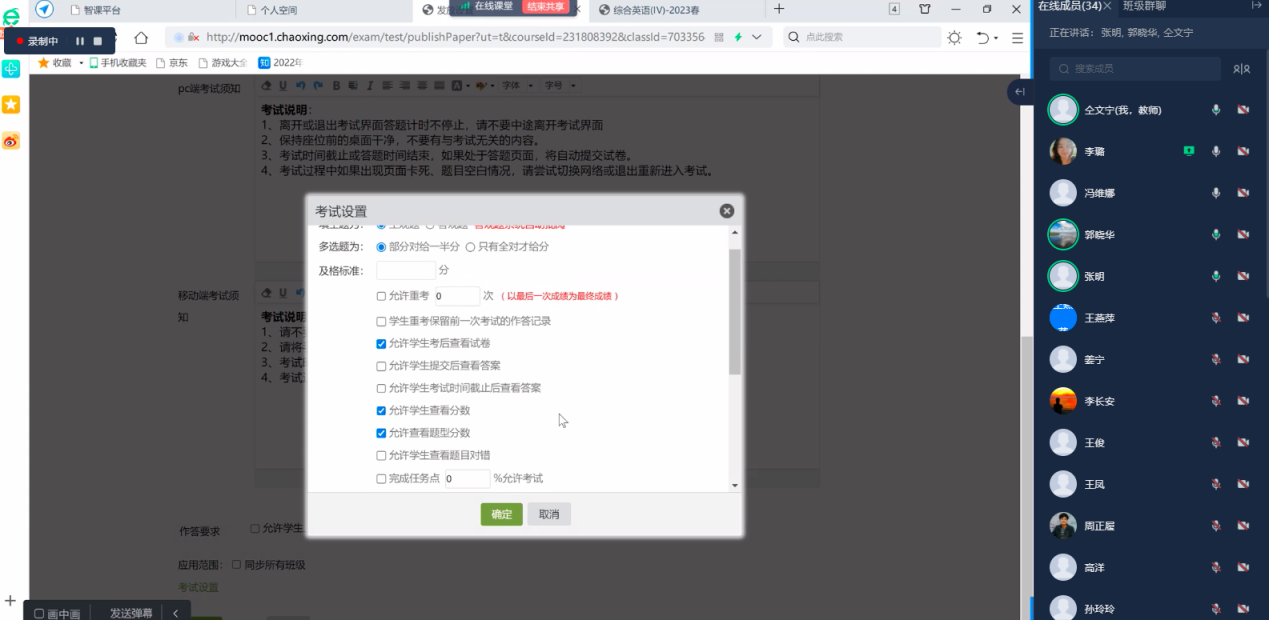Collapse the members panel with arrow icon

click(1019, 92)
